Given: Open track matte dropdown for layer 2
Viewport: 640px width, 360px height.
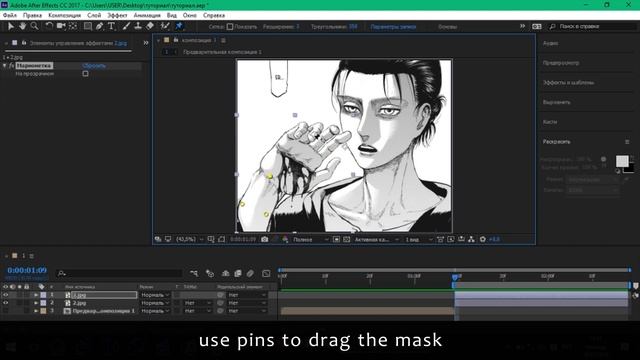Looking at the screenshot, I should point(198,303).
